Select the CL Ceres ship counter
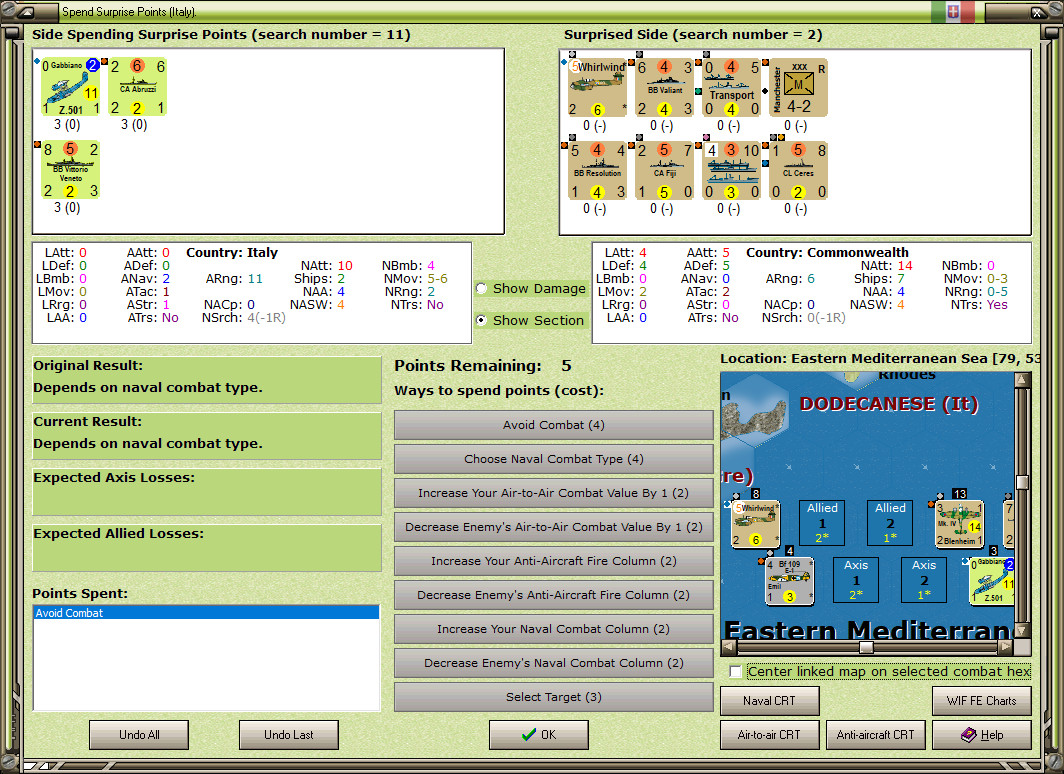1064x774 pixels. [x=799, y=171]
